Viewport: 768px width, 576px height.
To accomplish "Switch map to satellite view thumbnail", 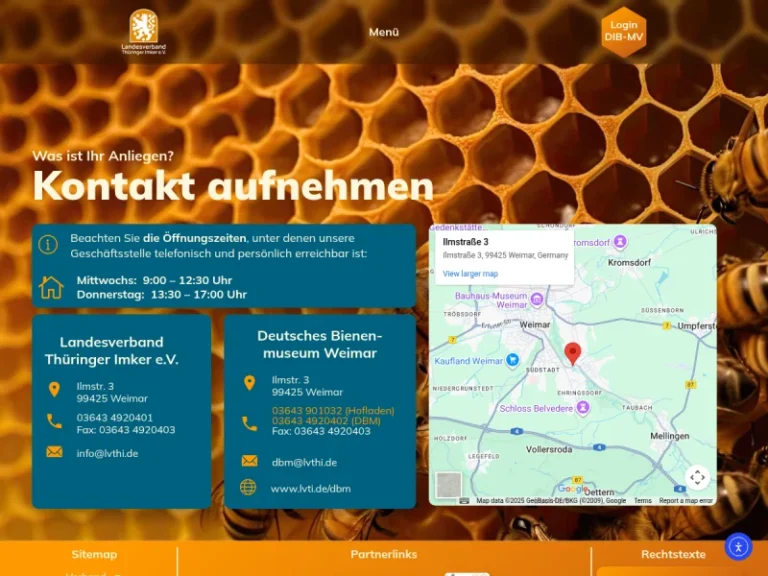I will point(449,485).
